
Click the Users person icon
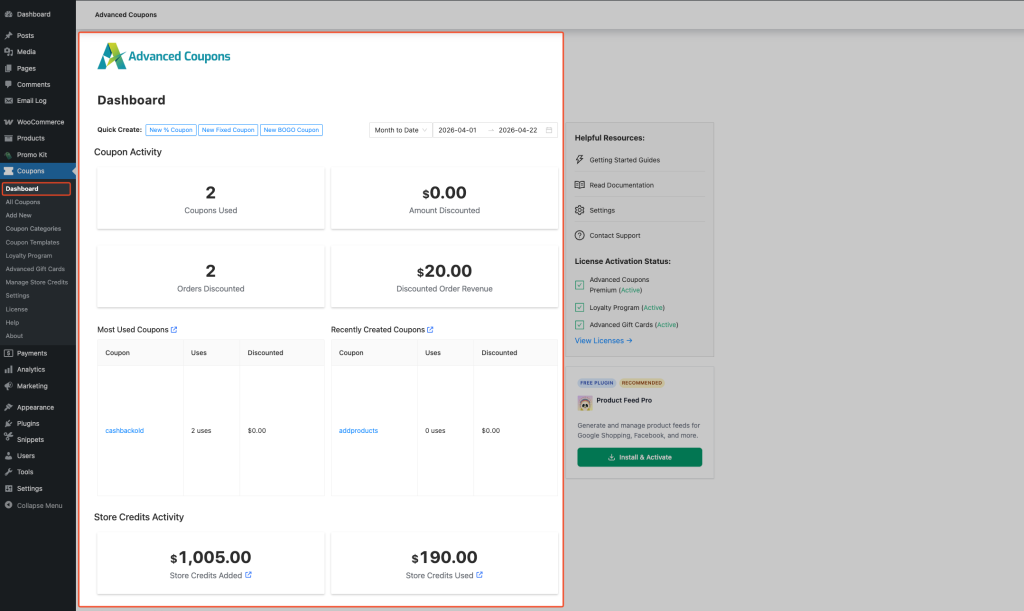pos(8,456)
